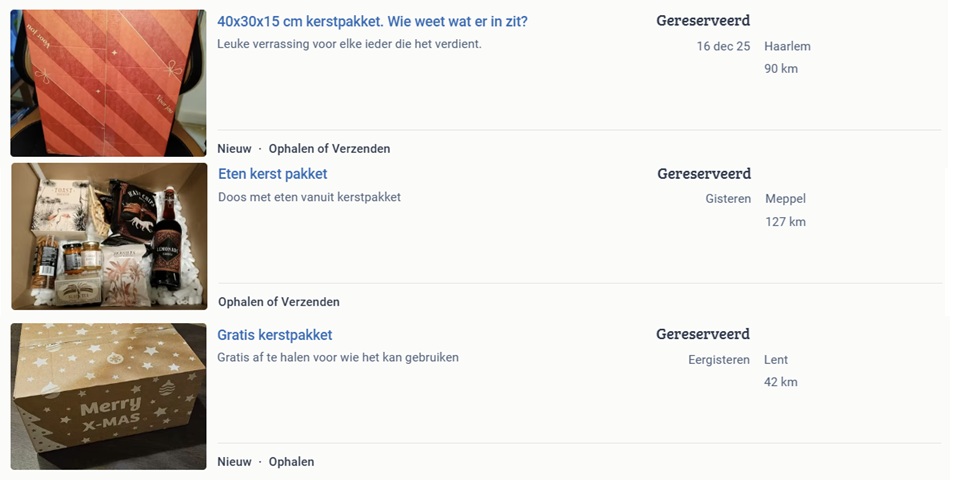
Task: Click the 'Gisteren' date label
Action: [728, 199]
